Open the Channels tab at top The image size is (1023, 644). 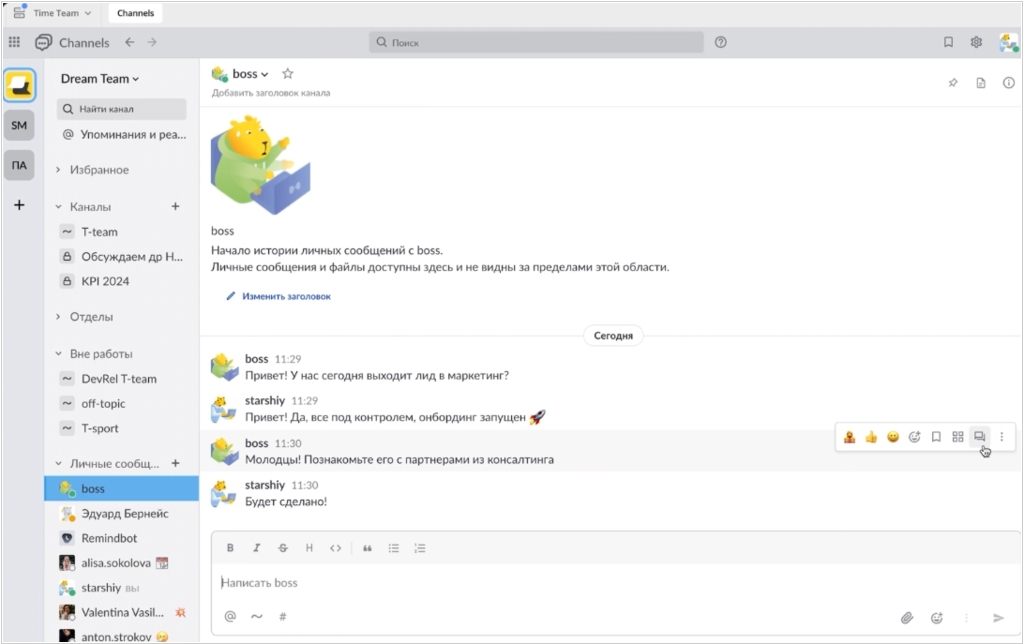(x=135, y=13)
